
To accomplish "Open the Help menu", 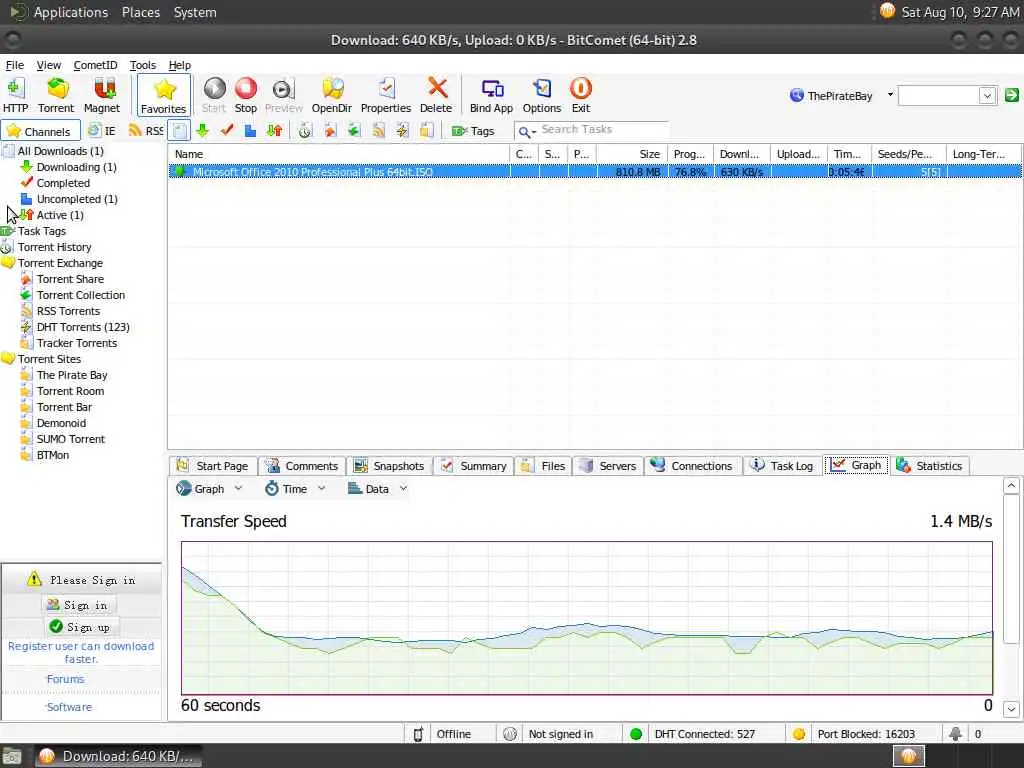I will [x=180, y=65].
